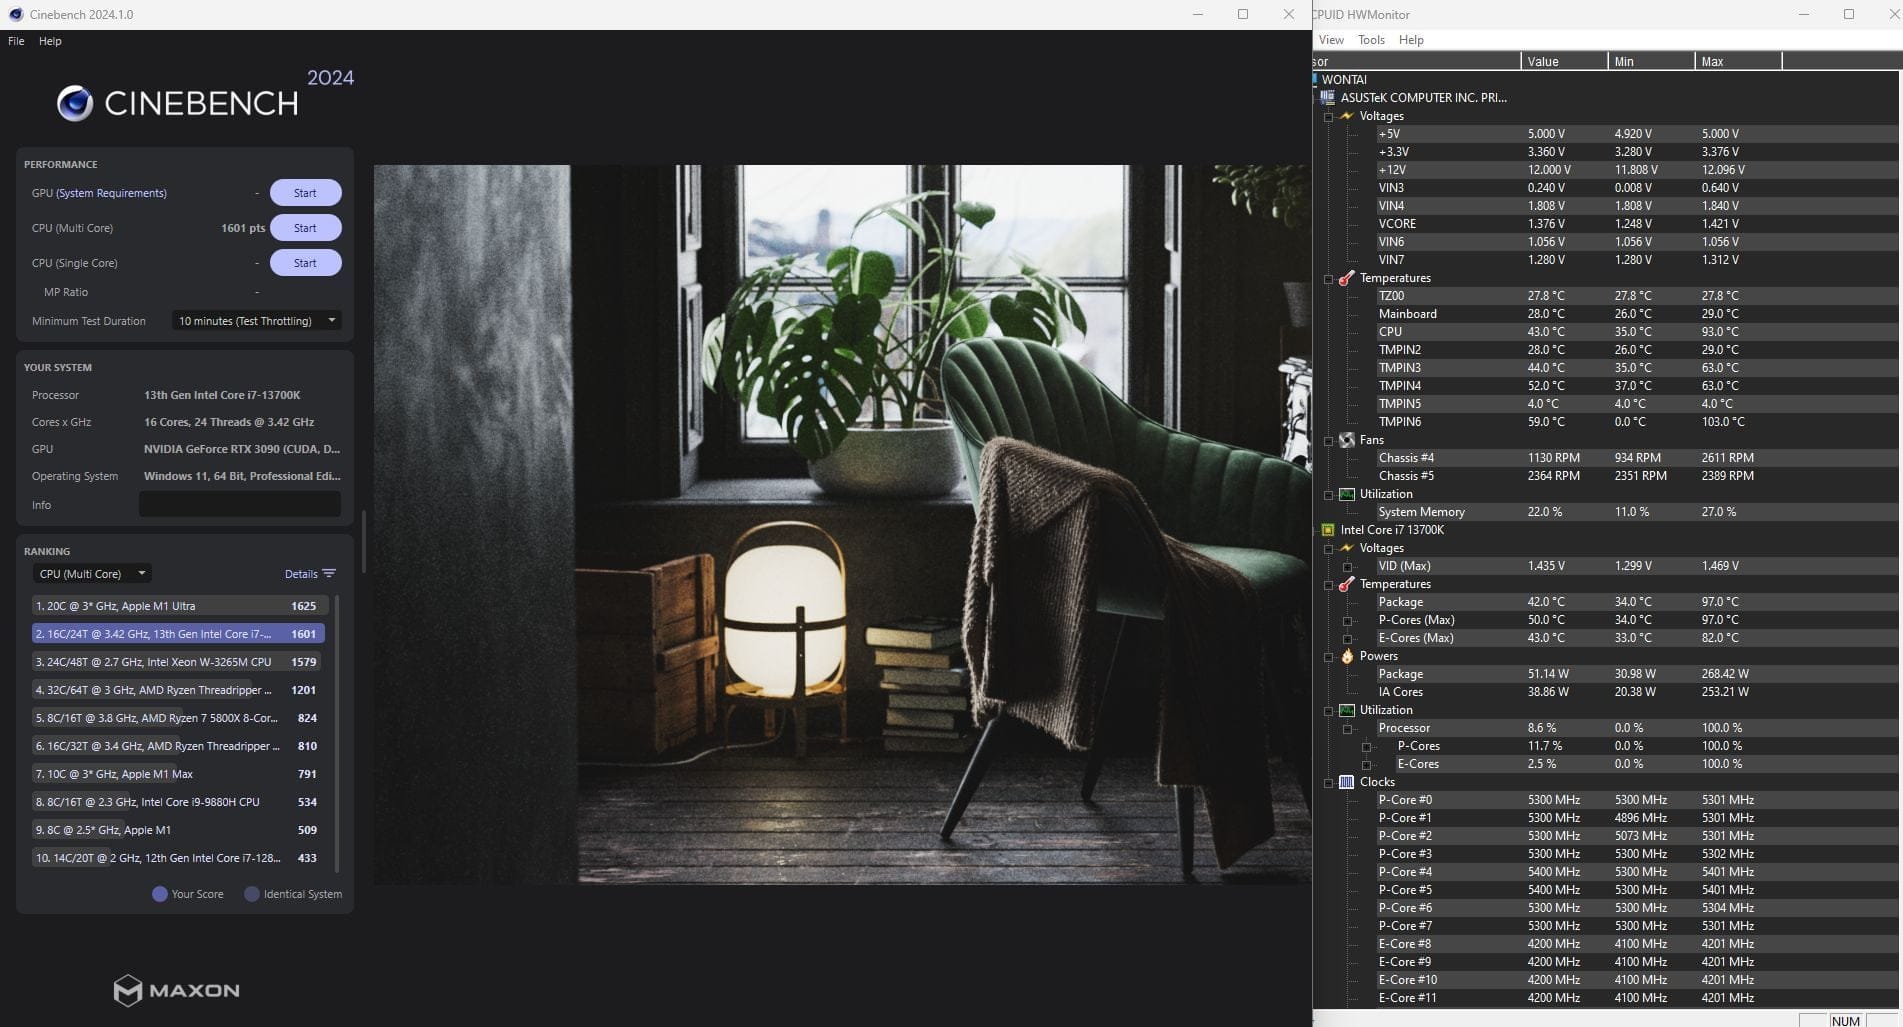The image size is (1903, 1027).
Task: Click the Maxon logo at bottom left
Action: pyautogui.click(x=176, y=990)
